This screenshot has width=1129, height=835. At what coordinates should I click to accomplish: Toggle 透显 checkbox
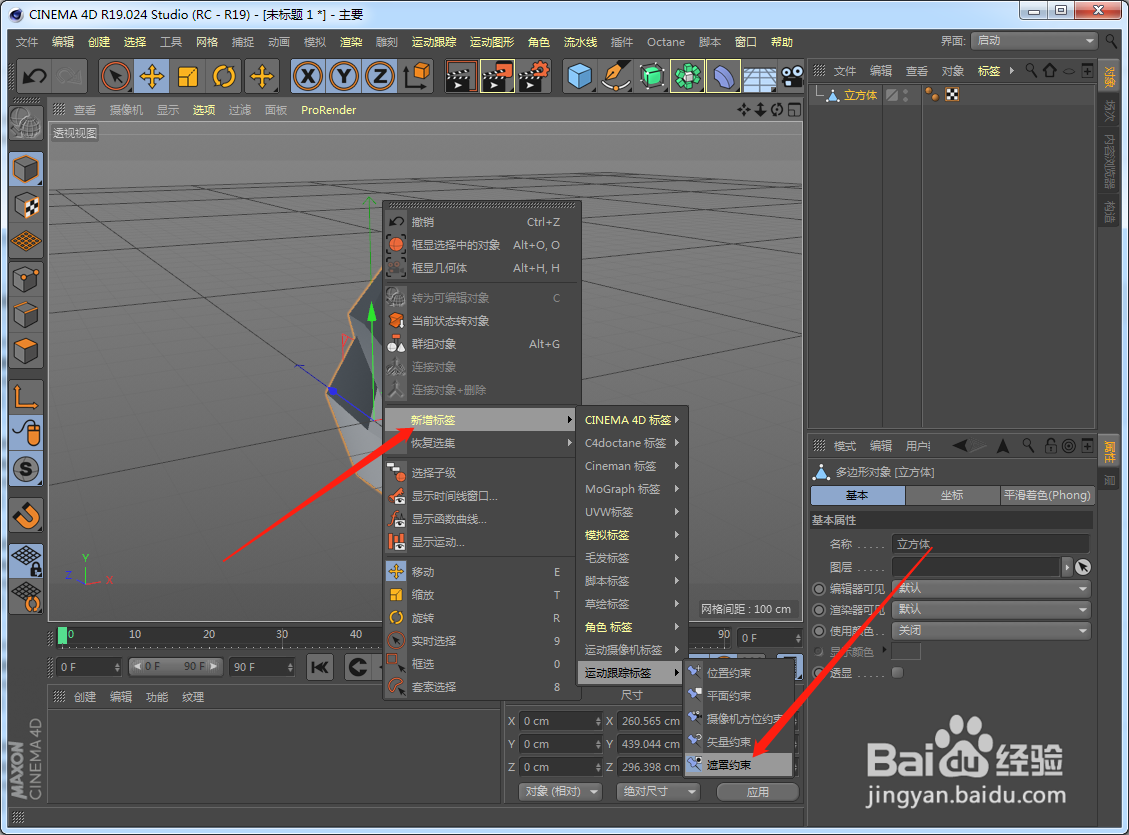coord(897,672)
